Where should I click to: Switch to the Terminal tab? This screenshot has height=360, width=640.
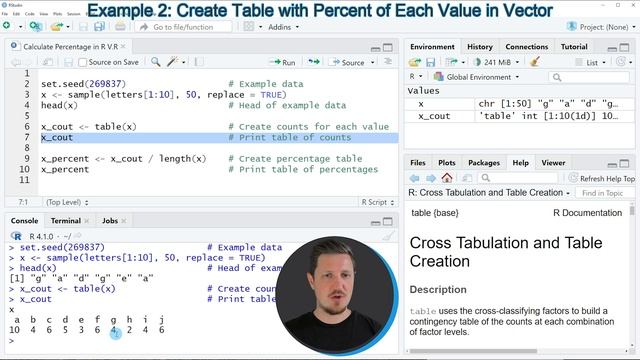[x=65, y=220]
